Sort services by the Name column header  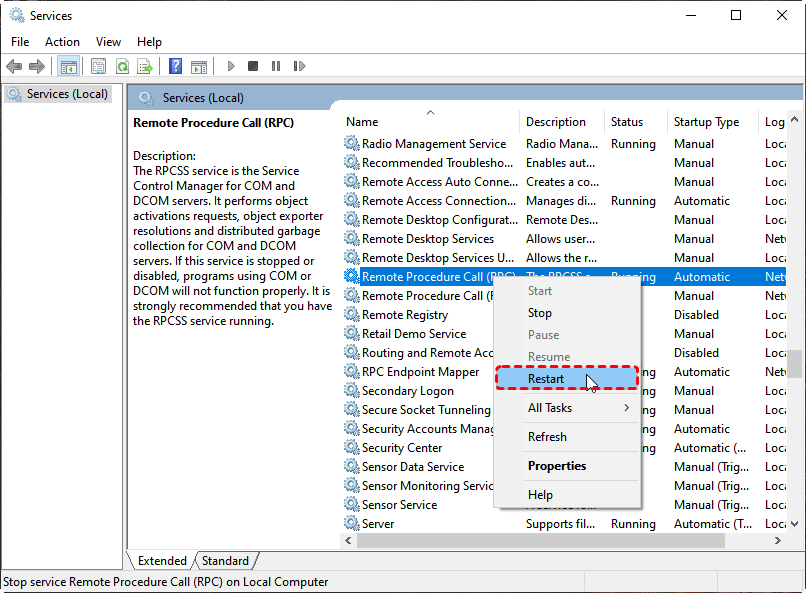(x=362, y=122)
